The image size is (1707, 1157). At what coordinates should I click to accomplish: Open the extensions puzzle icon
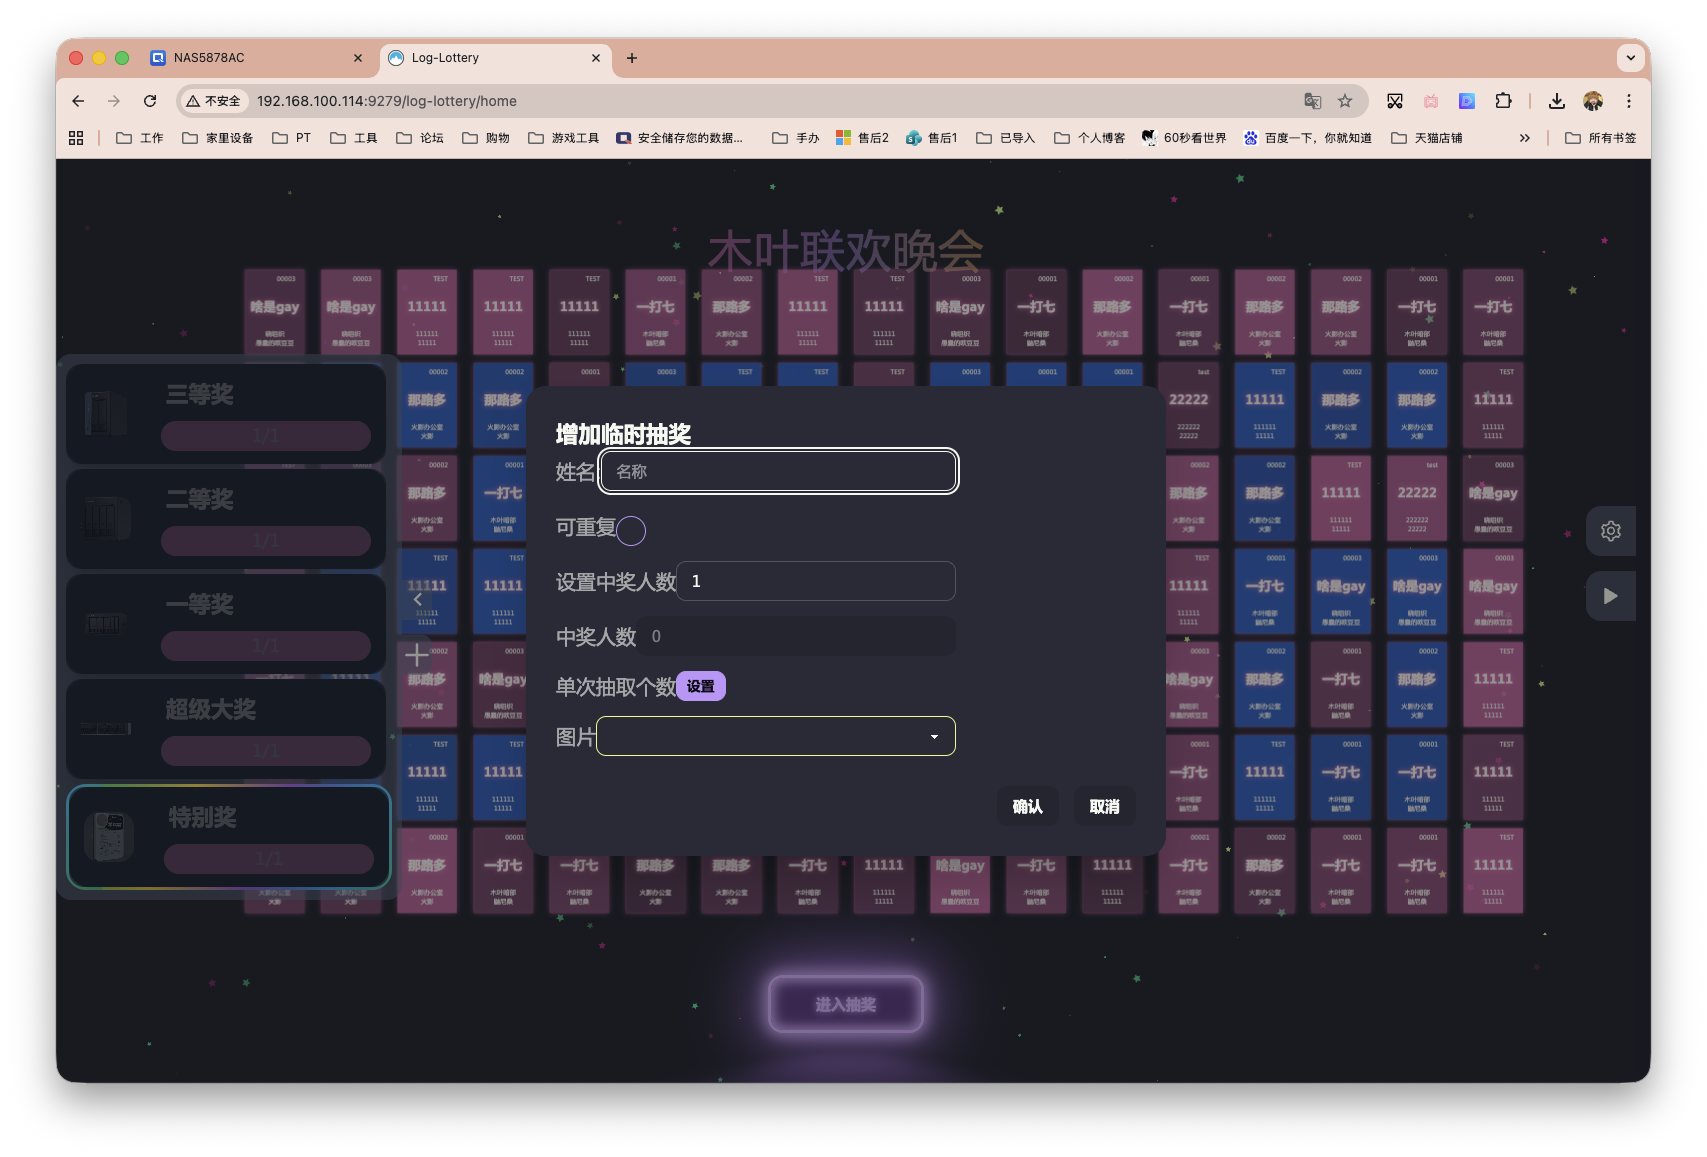(x=1503, y=101)
